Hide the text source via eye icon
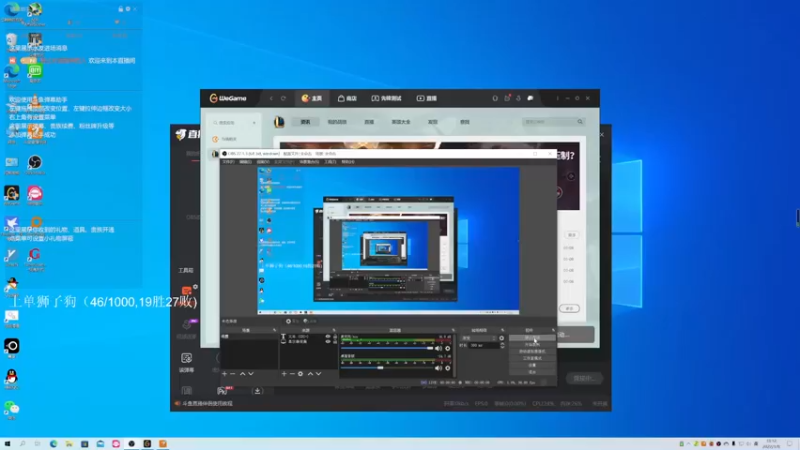 [x=328, y=337]
